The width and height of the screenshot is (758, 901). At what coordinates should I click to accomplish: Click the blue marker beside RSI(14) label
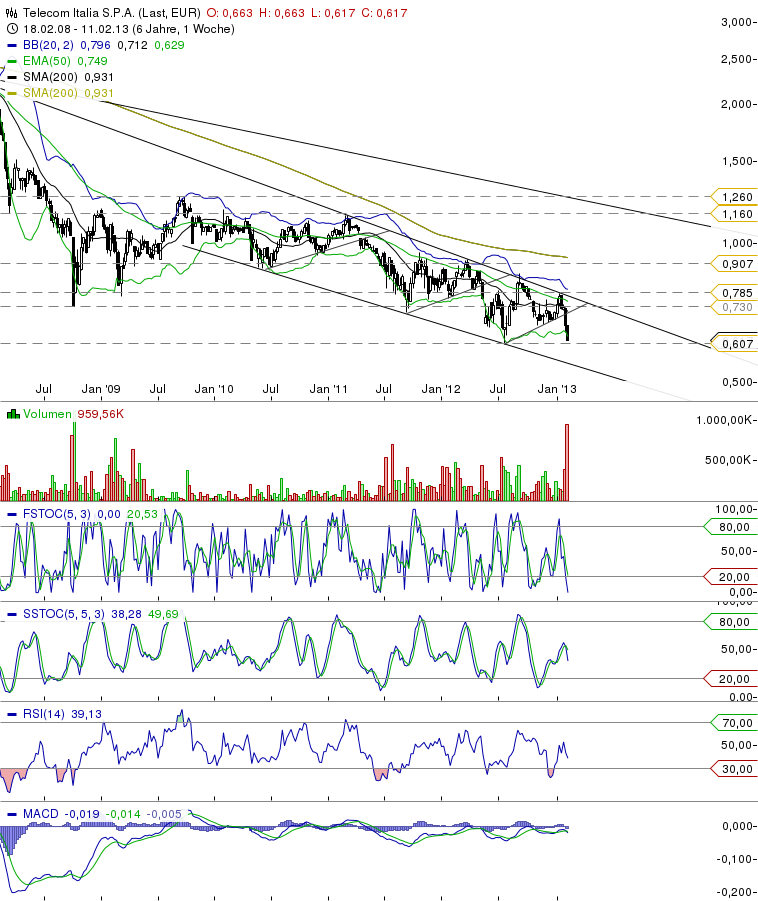pos(12,714)
